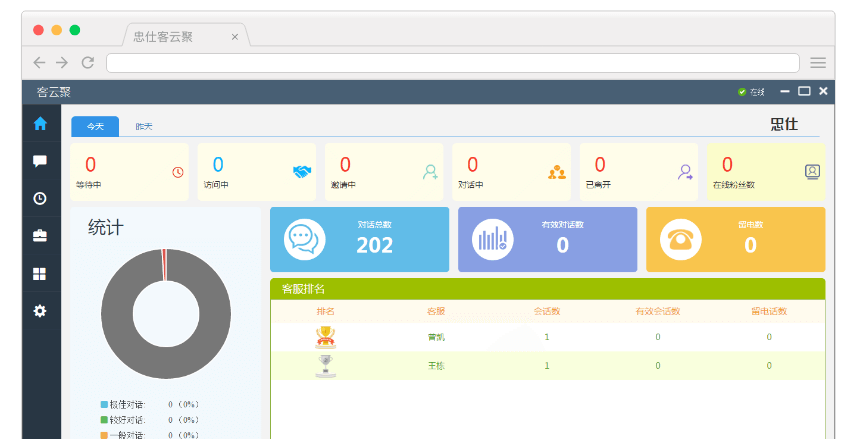This screenshot has width=856, height=439.
Task: Click the blue 极佳对话 legend swatch
Action: (103, 405)
